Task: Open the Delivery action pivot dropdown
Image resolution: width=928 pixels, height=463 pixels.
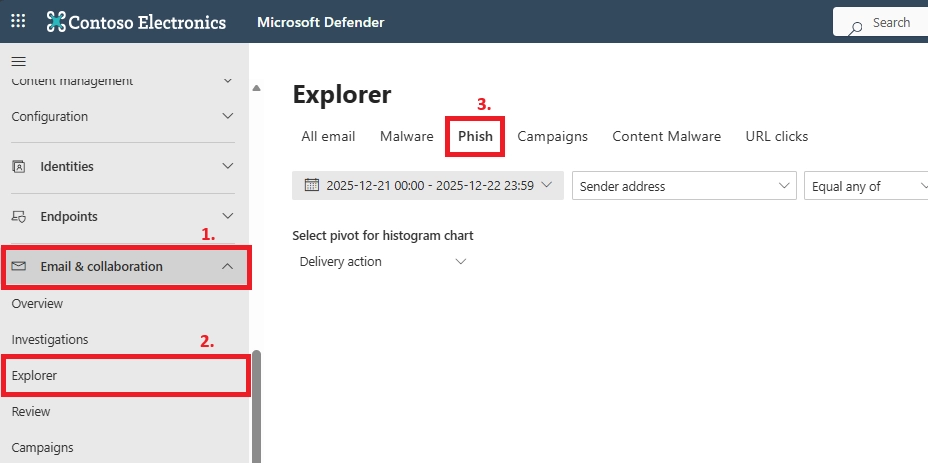Action: point(382,262)
